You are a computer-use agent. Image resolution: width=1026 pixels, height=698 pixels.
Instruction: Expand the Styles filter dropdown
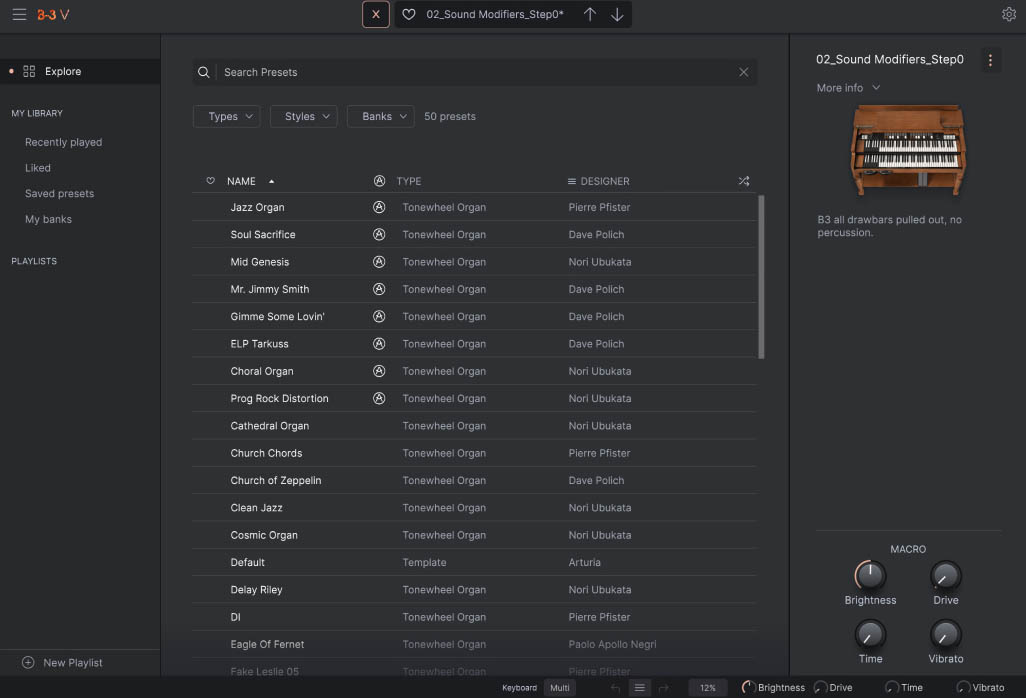tap(303, 116)
